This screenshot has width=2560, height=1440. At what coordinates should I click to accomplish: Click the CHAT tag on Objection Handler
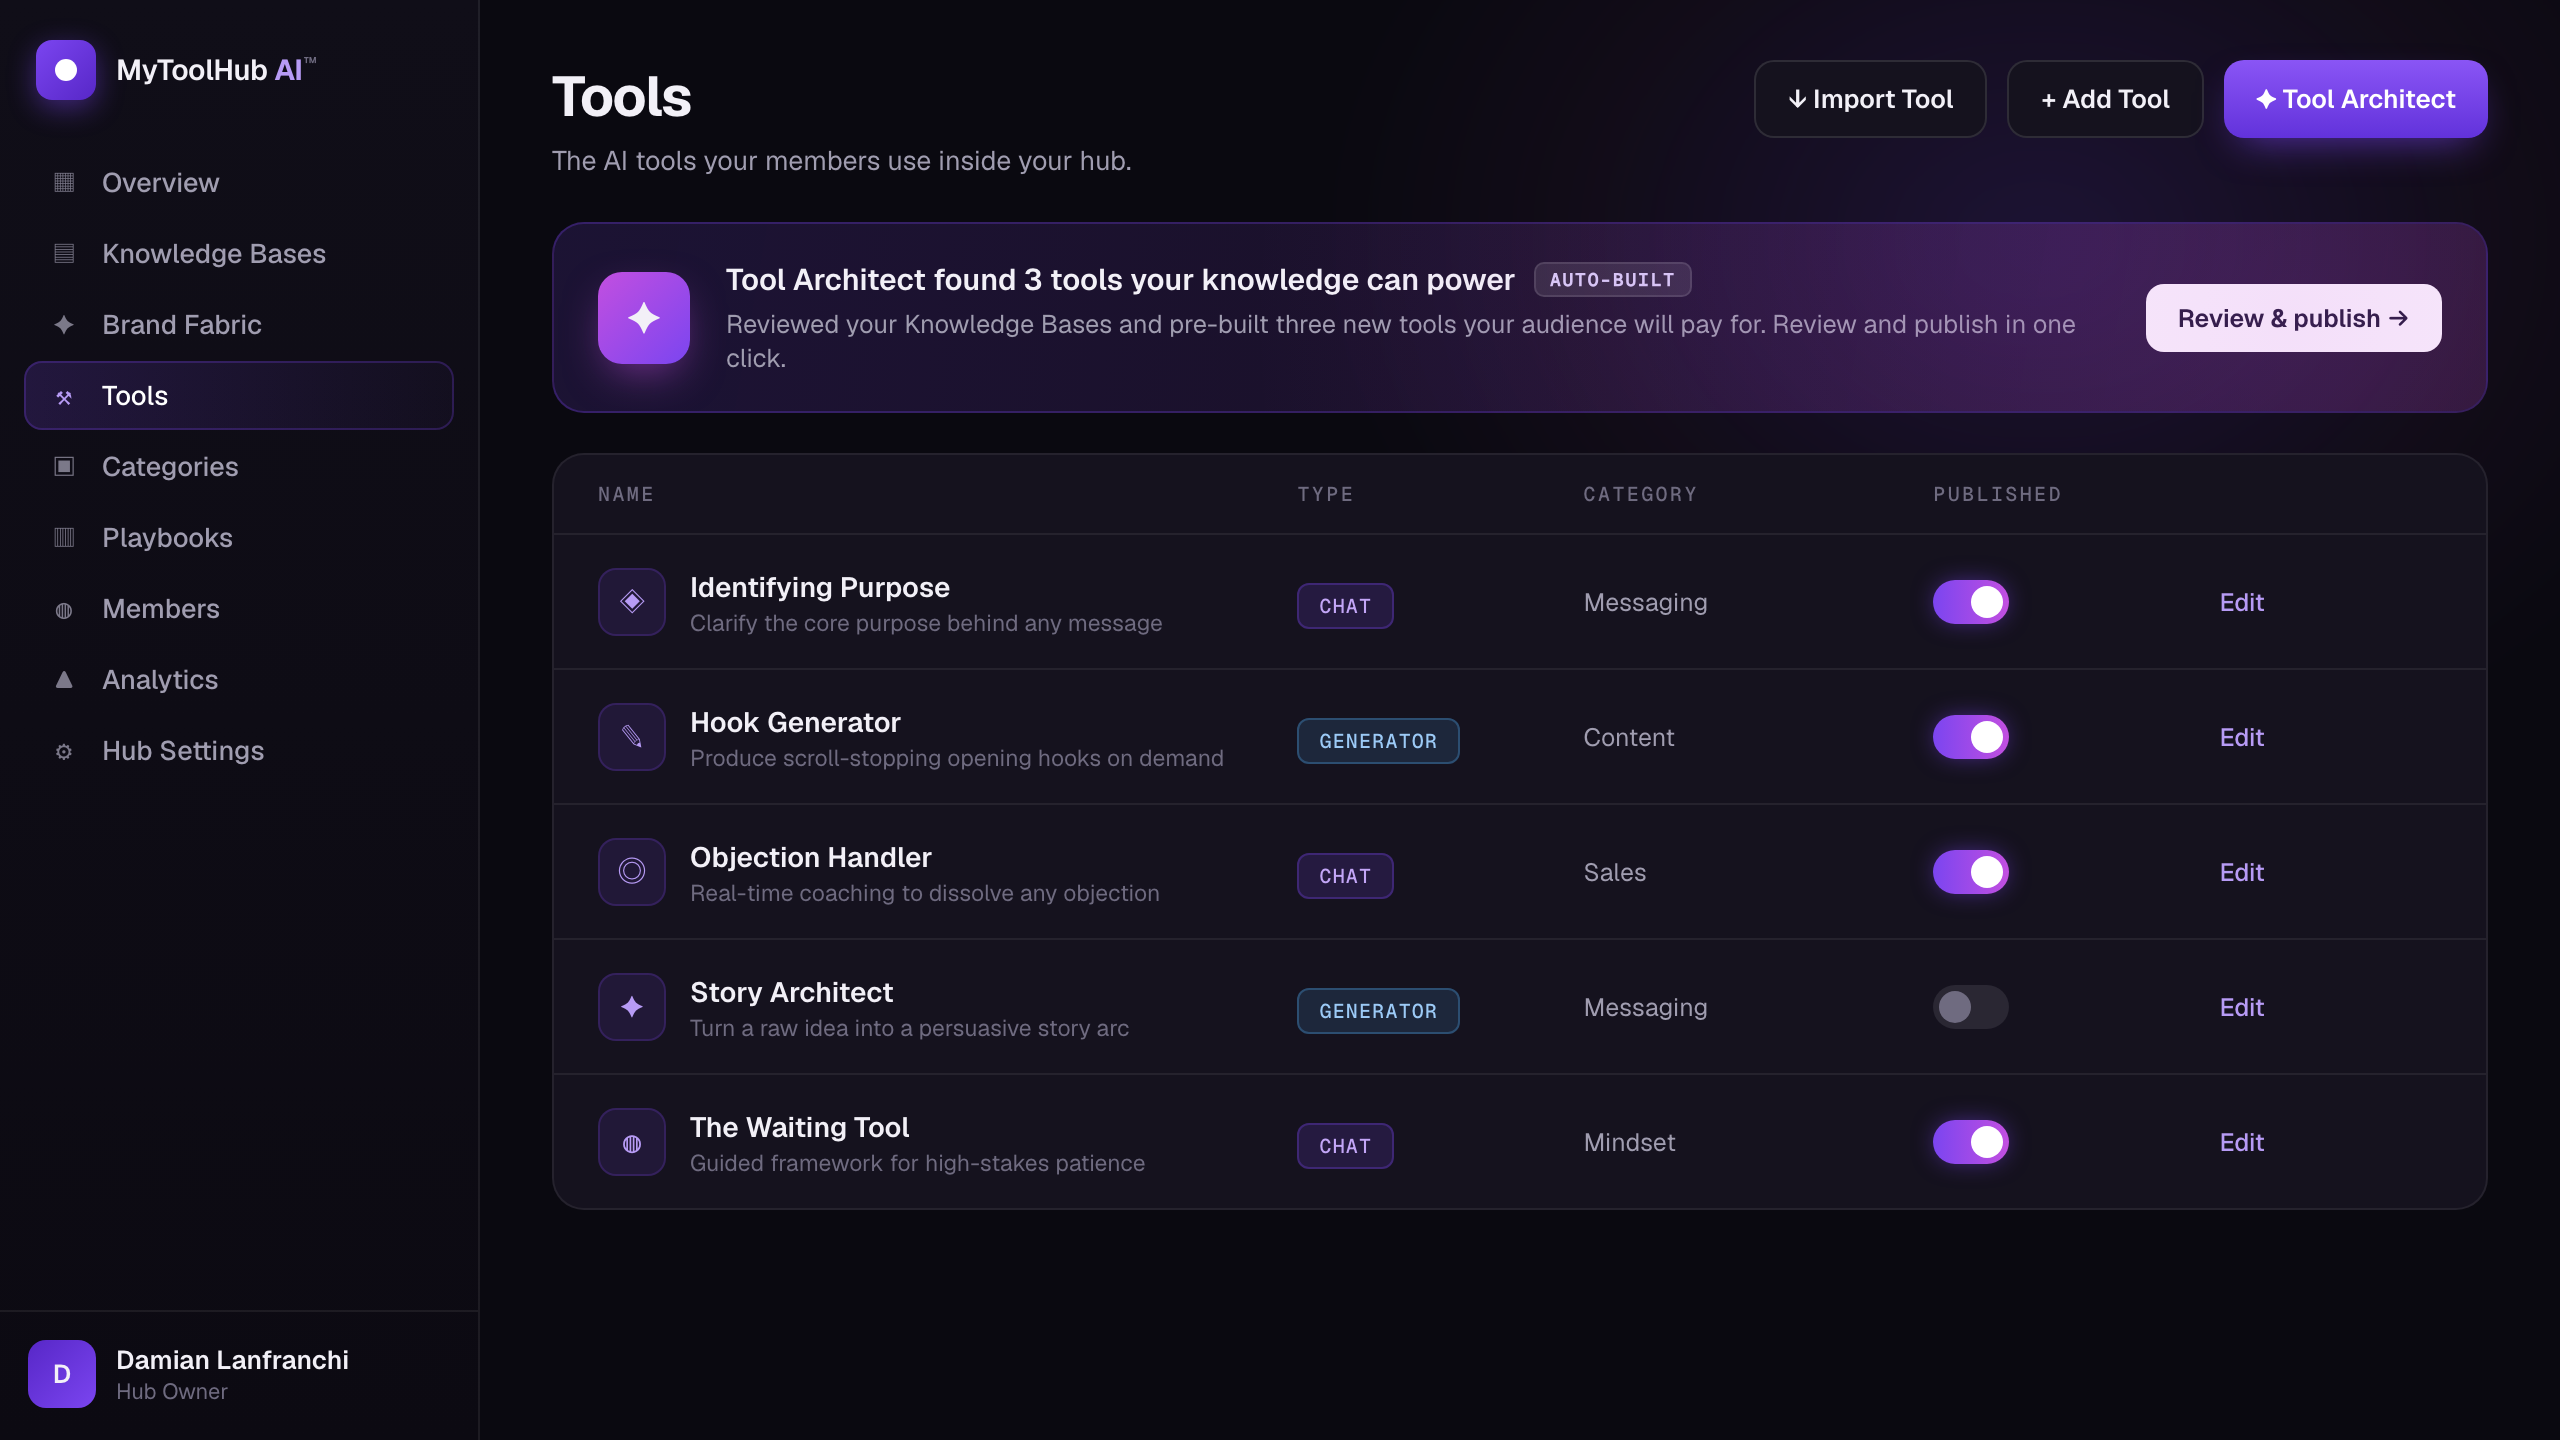[1345, 876]
